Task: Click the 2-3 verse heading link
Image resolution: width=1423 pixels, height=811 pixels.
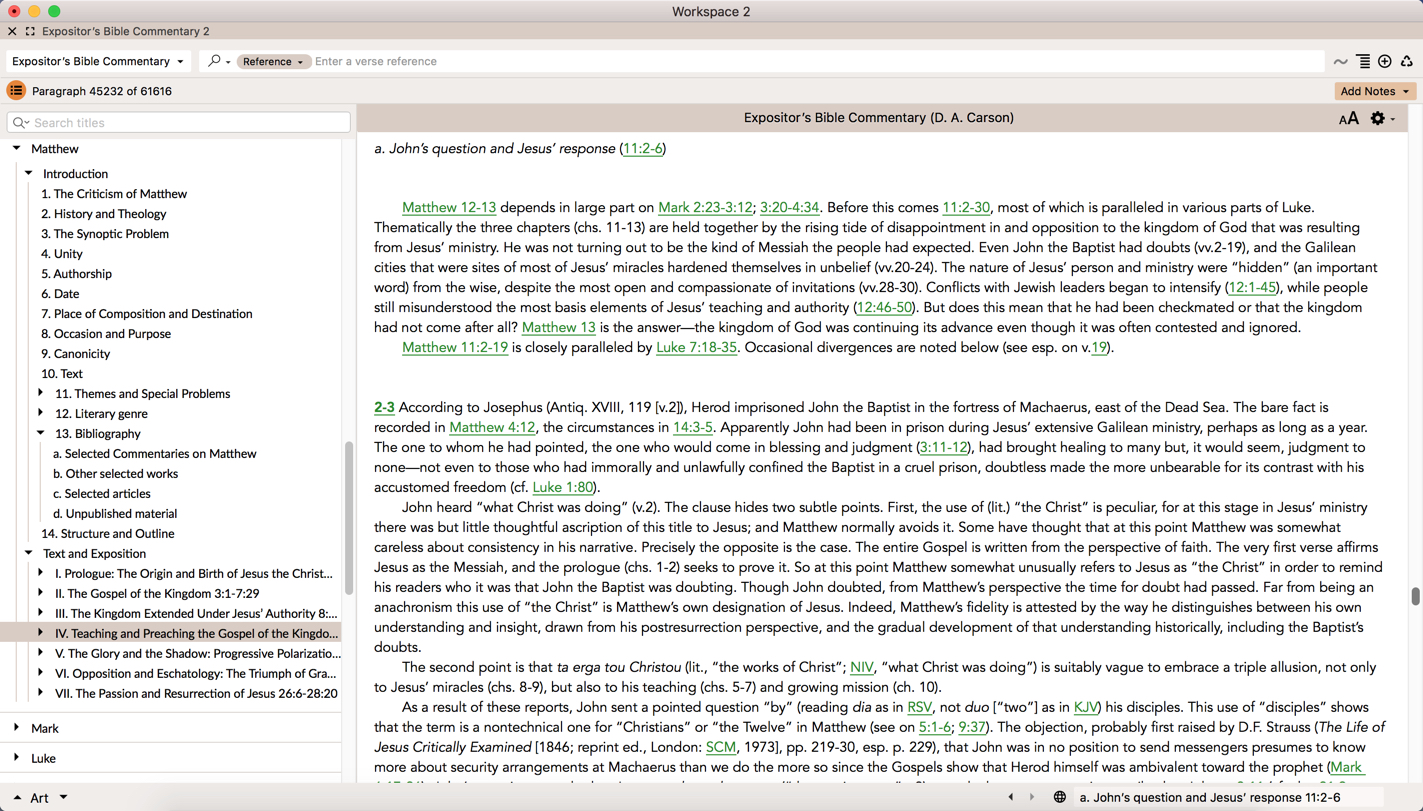Action: click(384, 408)
